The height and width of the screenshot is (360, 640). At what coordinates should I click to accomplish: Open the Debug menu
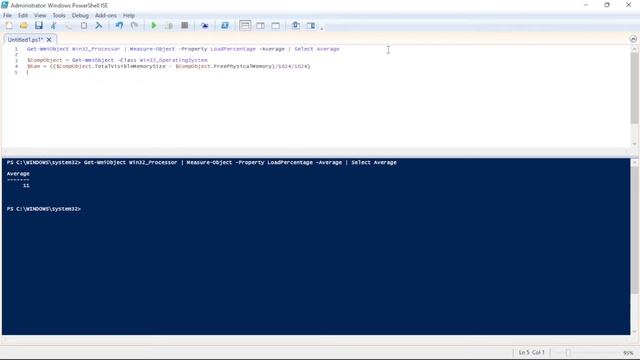click(x=80, y=16)
